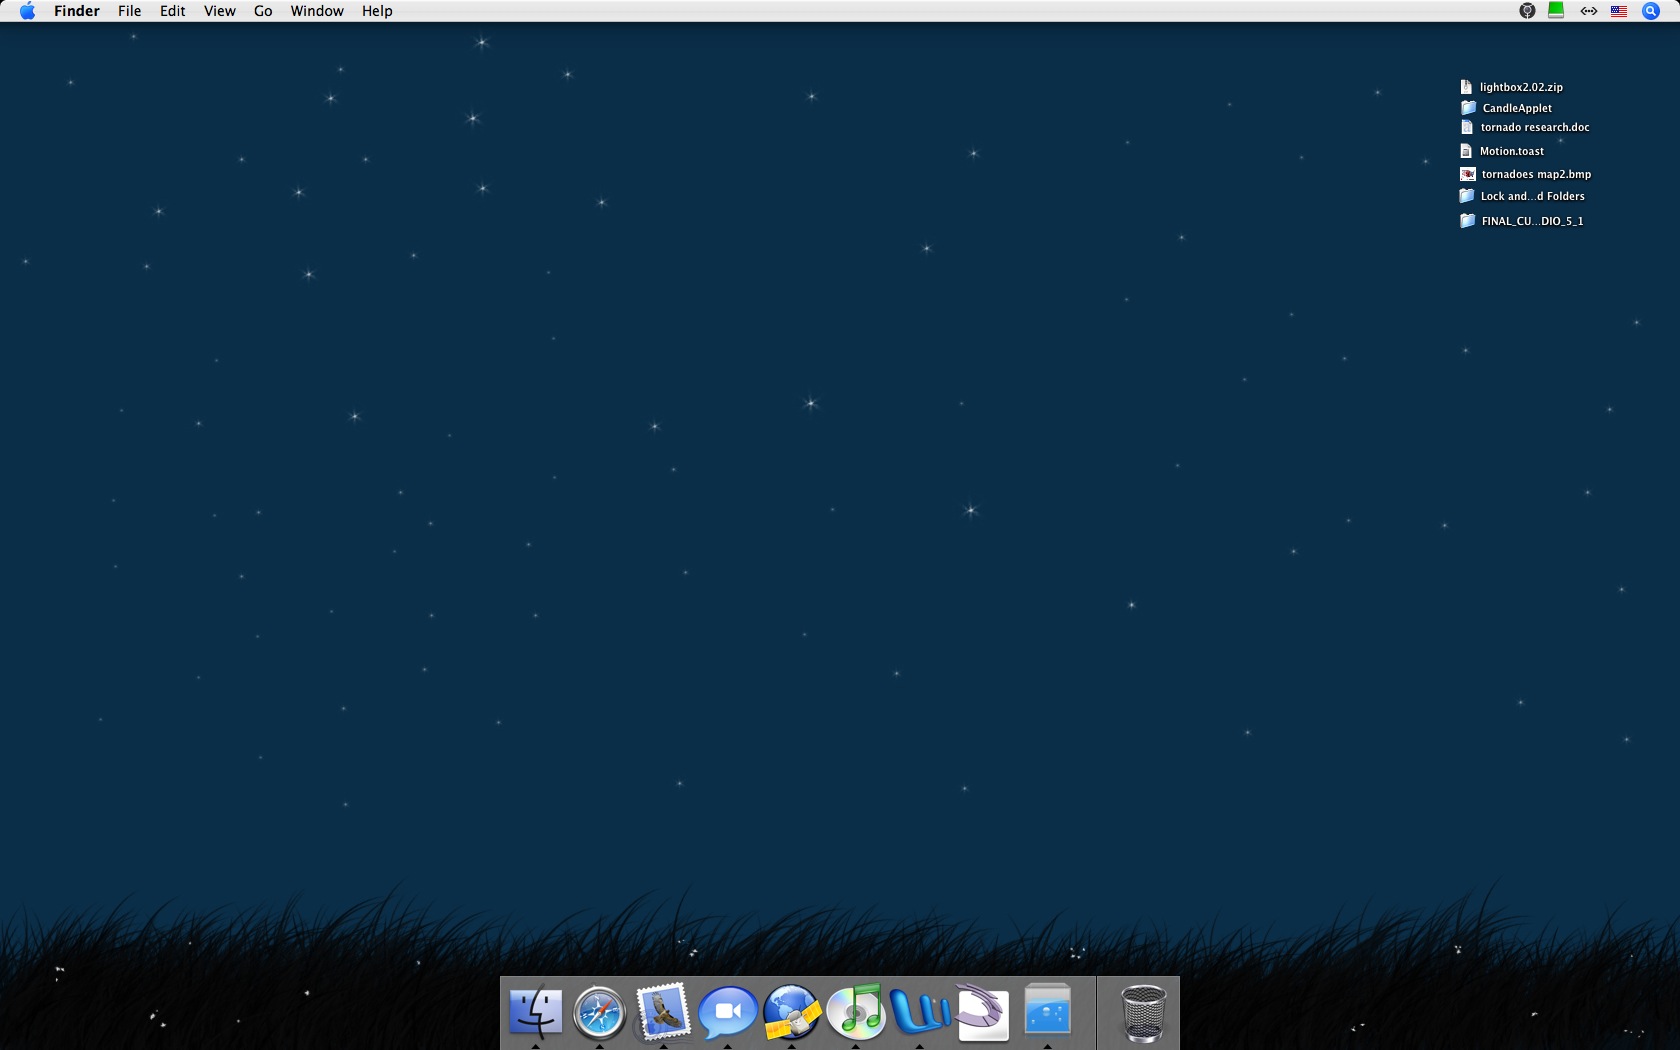Image resolution: width=1680 pixels, height=1050 pixels.
Task: Open Spotlight search in the menu bar
Action: tap(1651, 11)
